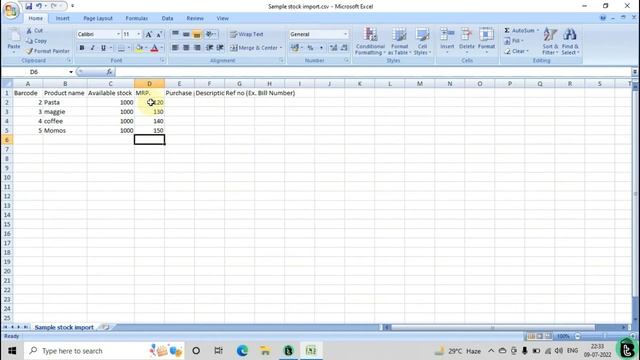This screenshot has height=360, width=640.
Task: Align text left
Action: (x=175, y=48)
